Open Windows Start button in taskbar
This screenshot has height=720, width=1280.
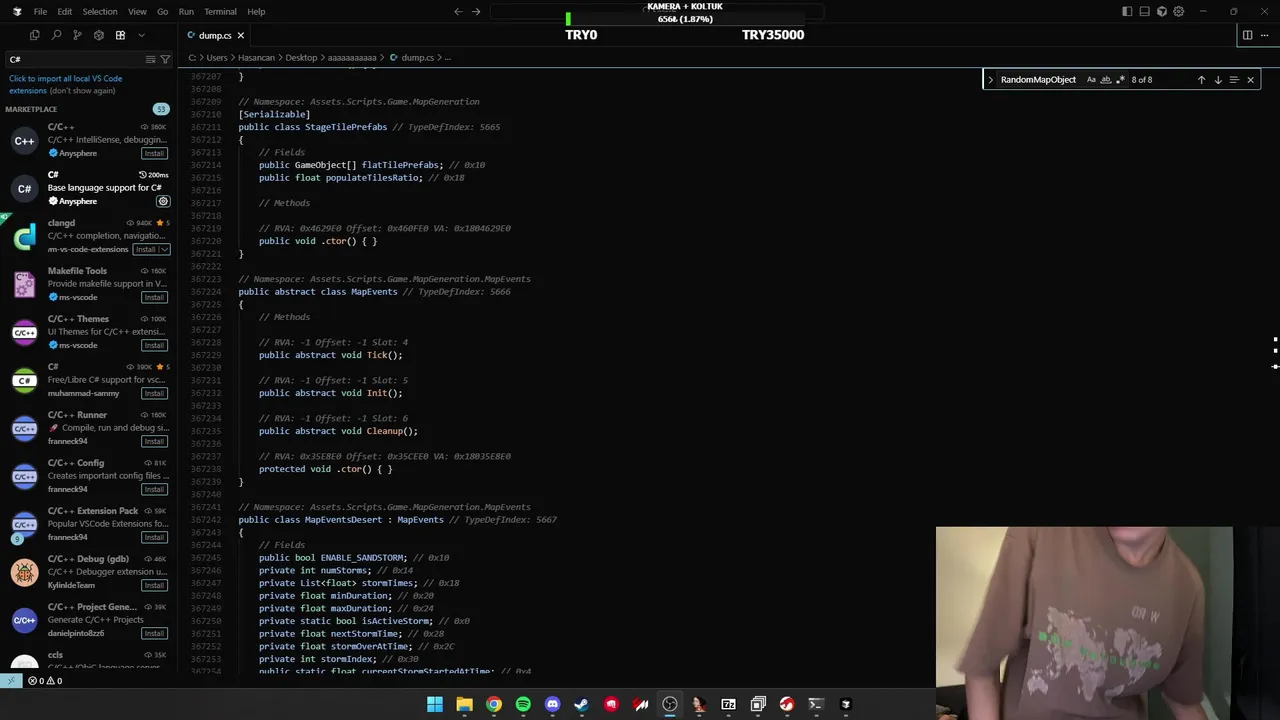435,704
